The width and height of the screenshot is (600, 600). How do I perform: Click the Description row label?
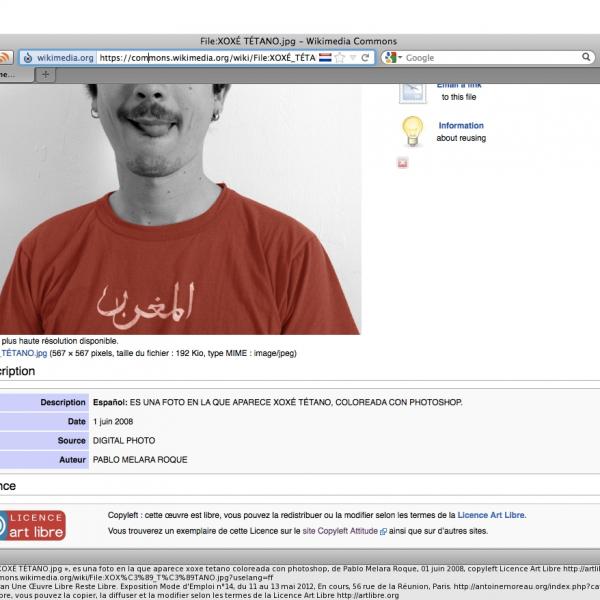pyautogui.click(x=63, y=402)
